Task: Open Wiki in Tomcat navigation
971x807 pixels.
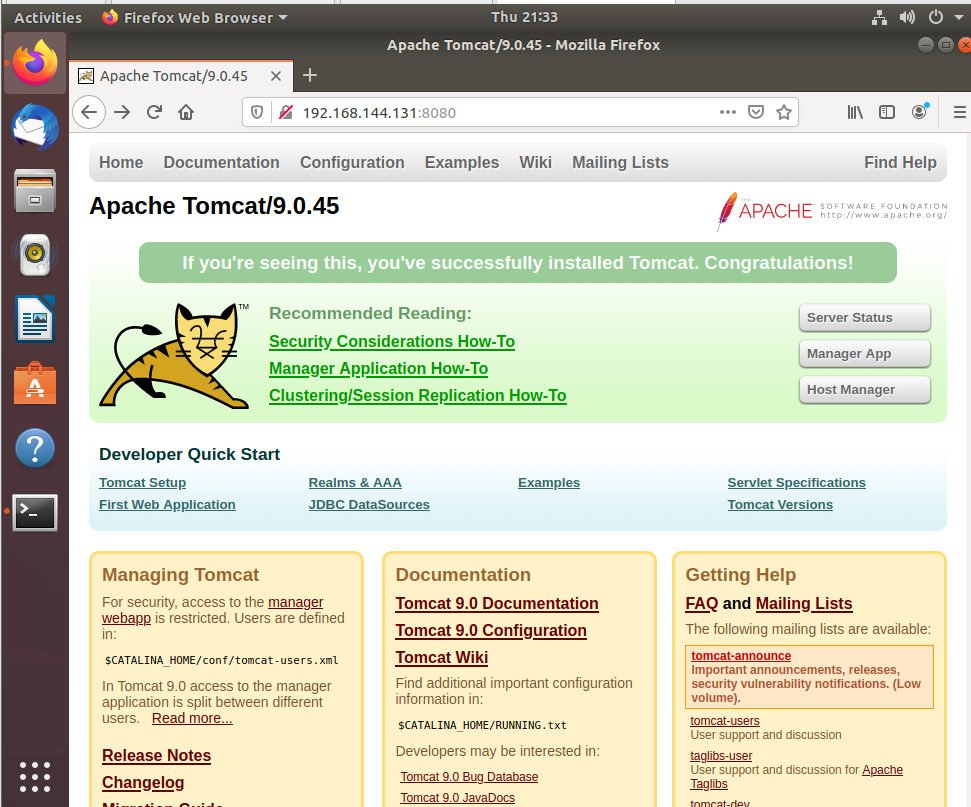Action: (535, 162)
